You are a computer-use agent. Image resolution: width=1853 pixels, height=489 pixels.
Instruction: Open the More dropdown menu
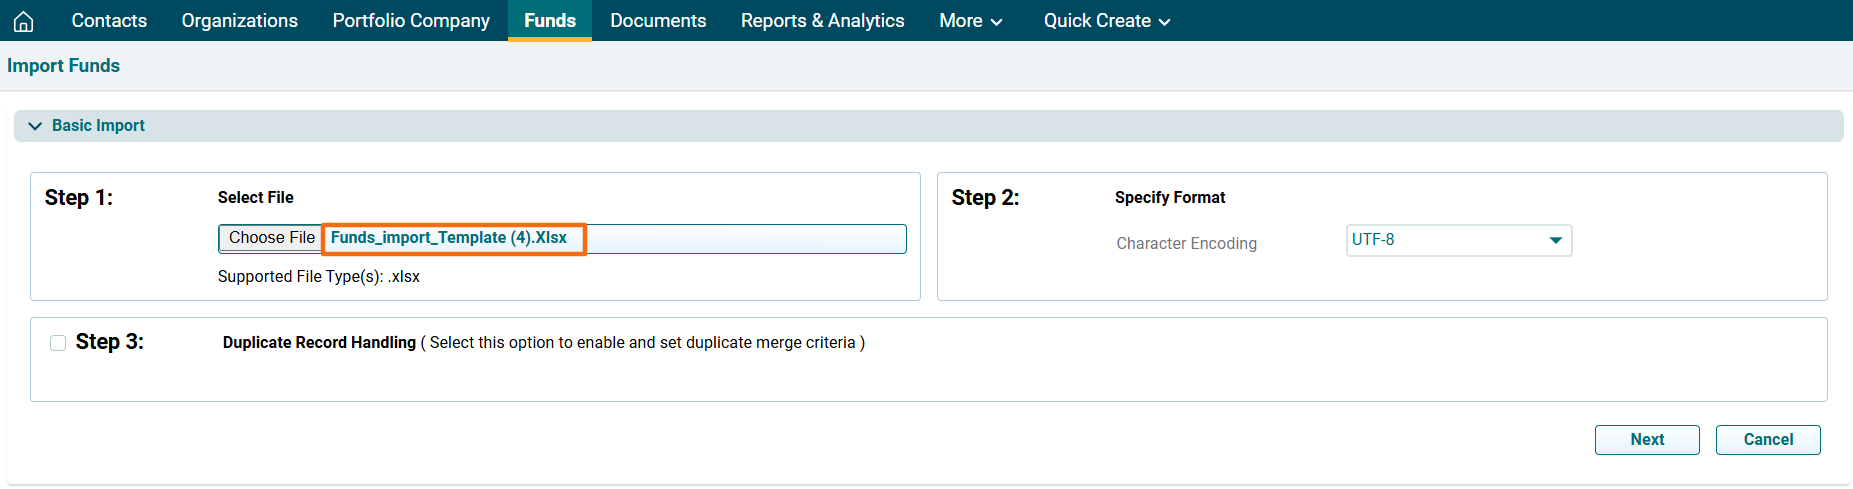click(970, 21)
